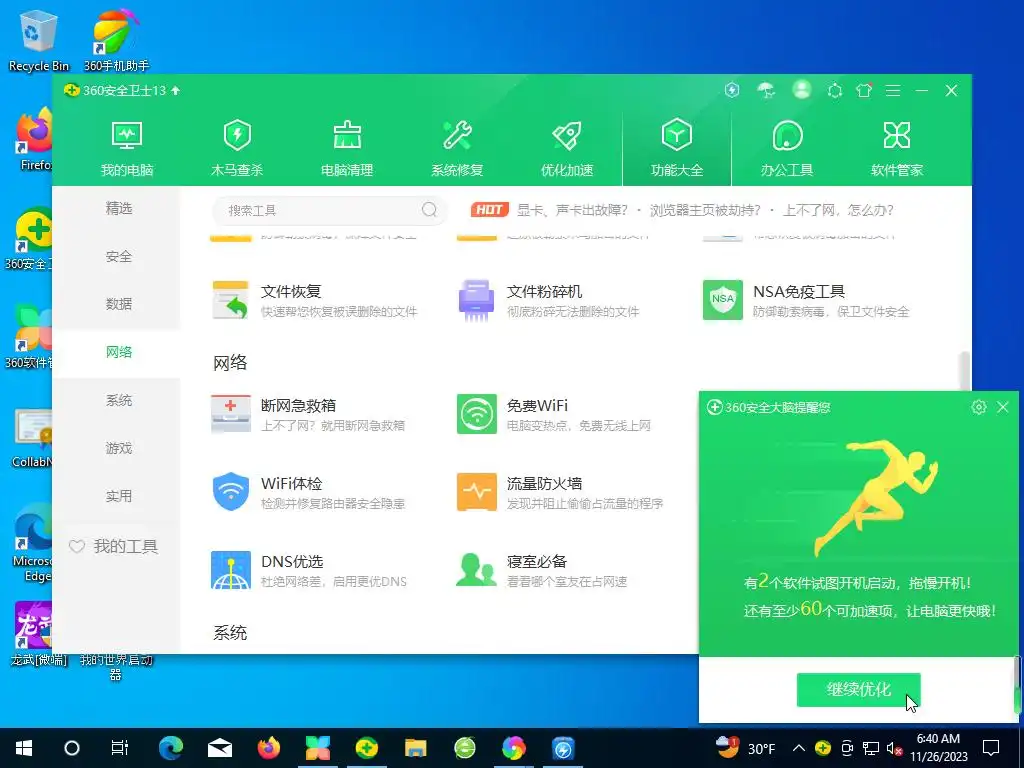Launch 寝室必备 people icon
This screenshot has width=1024, height=768.
[x=477, y=570]
